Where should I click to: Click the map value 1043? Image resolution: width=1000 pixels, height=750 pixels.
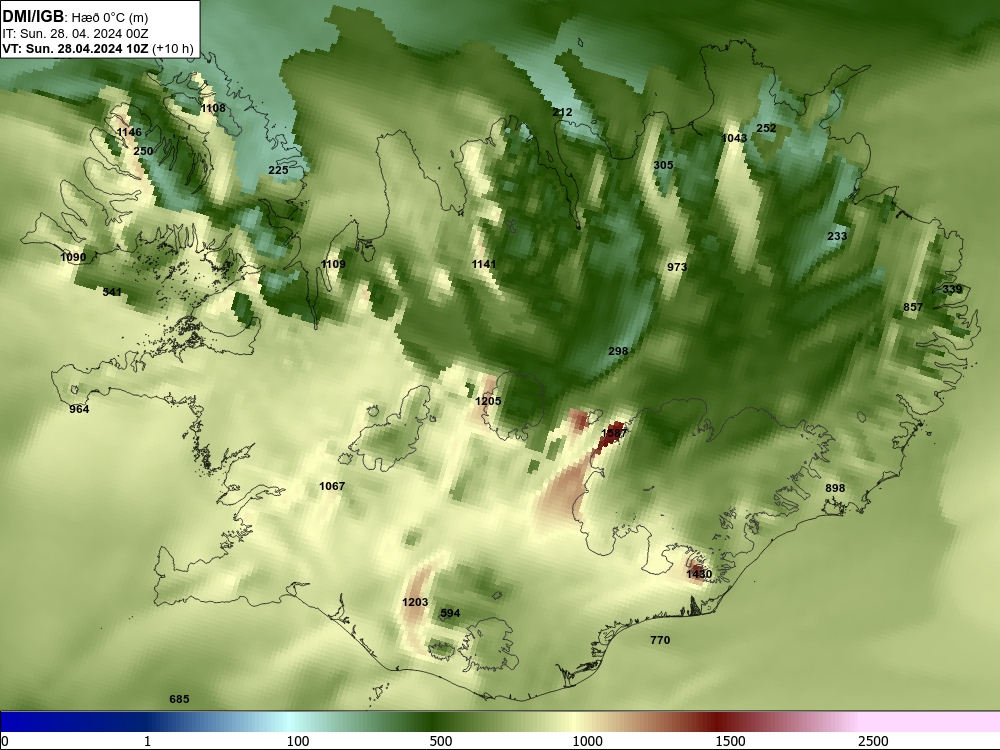pyautogui.click(x=734, y=138)
